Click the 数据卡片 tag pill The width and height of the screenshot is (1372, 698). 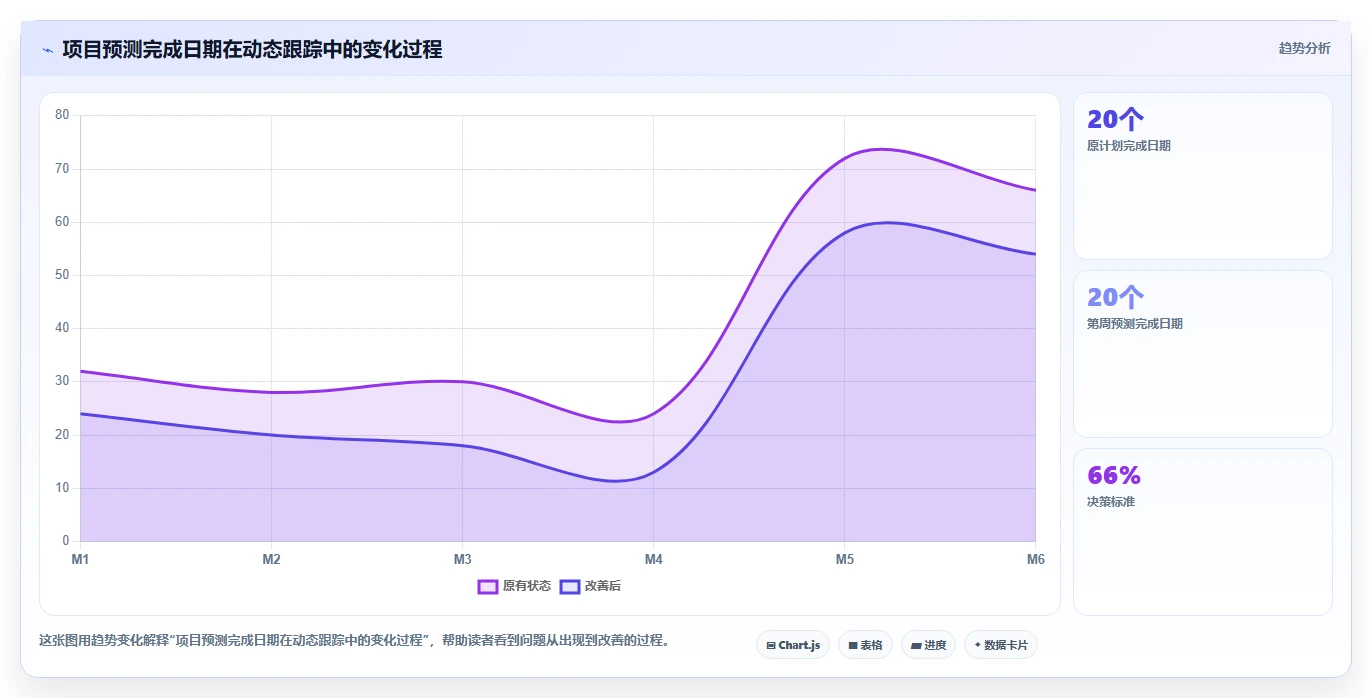(1000, 645)
